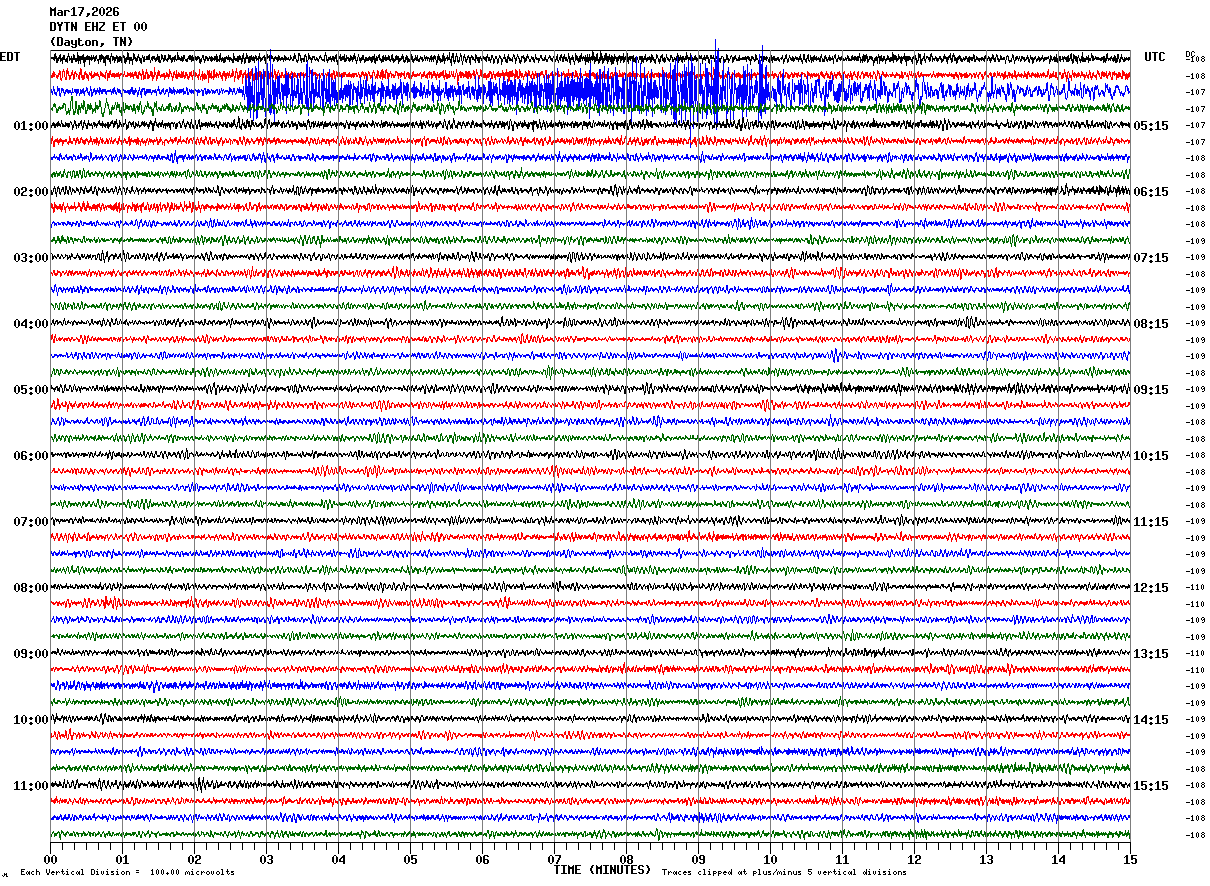Image resolution: width=1210 pixels, height=886 pixels.
Task: Click the 05:15 UTC time label
Action: [1151, 126]
